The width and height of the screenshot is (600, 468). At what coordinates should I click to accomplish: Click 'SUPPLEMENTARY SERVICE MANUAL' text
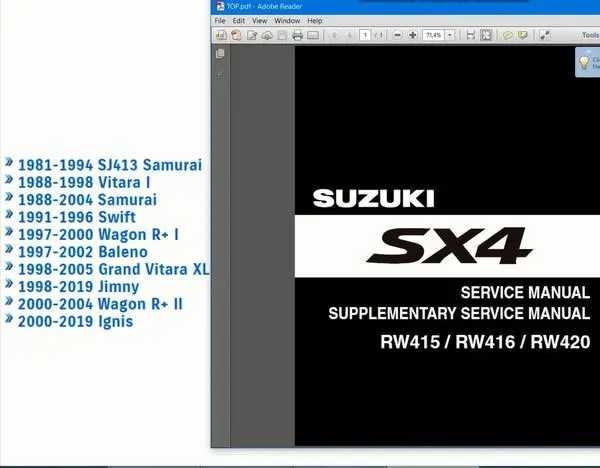click(x=459, y=313)
